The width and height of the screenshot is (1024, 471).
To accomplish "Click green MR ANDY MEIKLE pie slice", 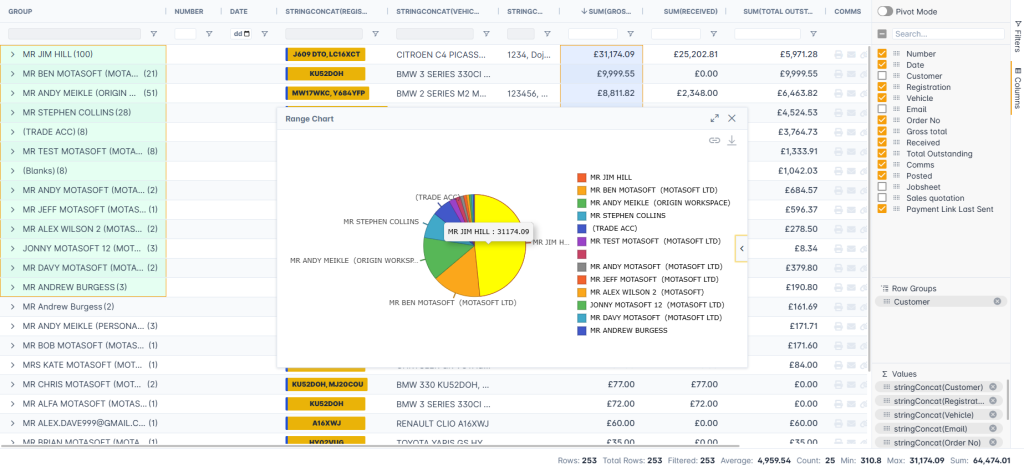I will click(x=444, y=258).
